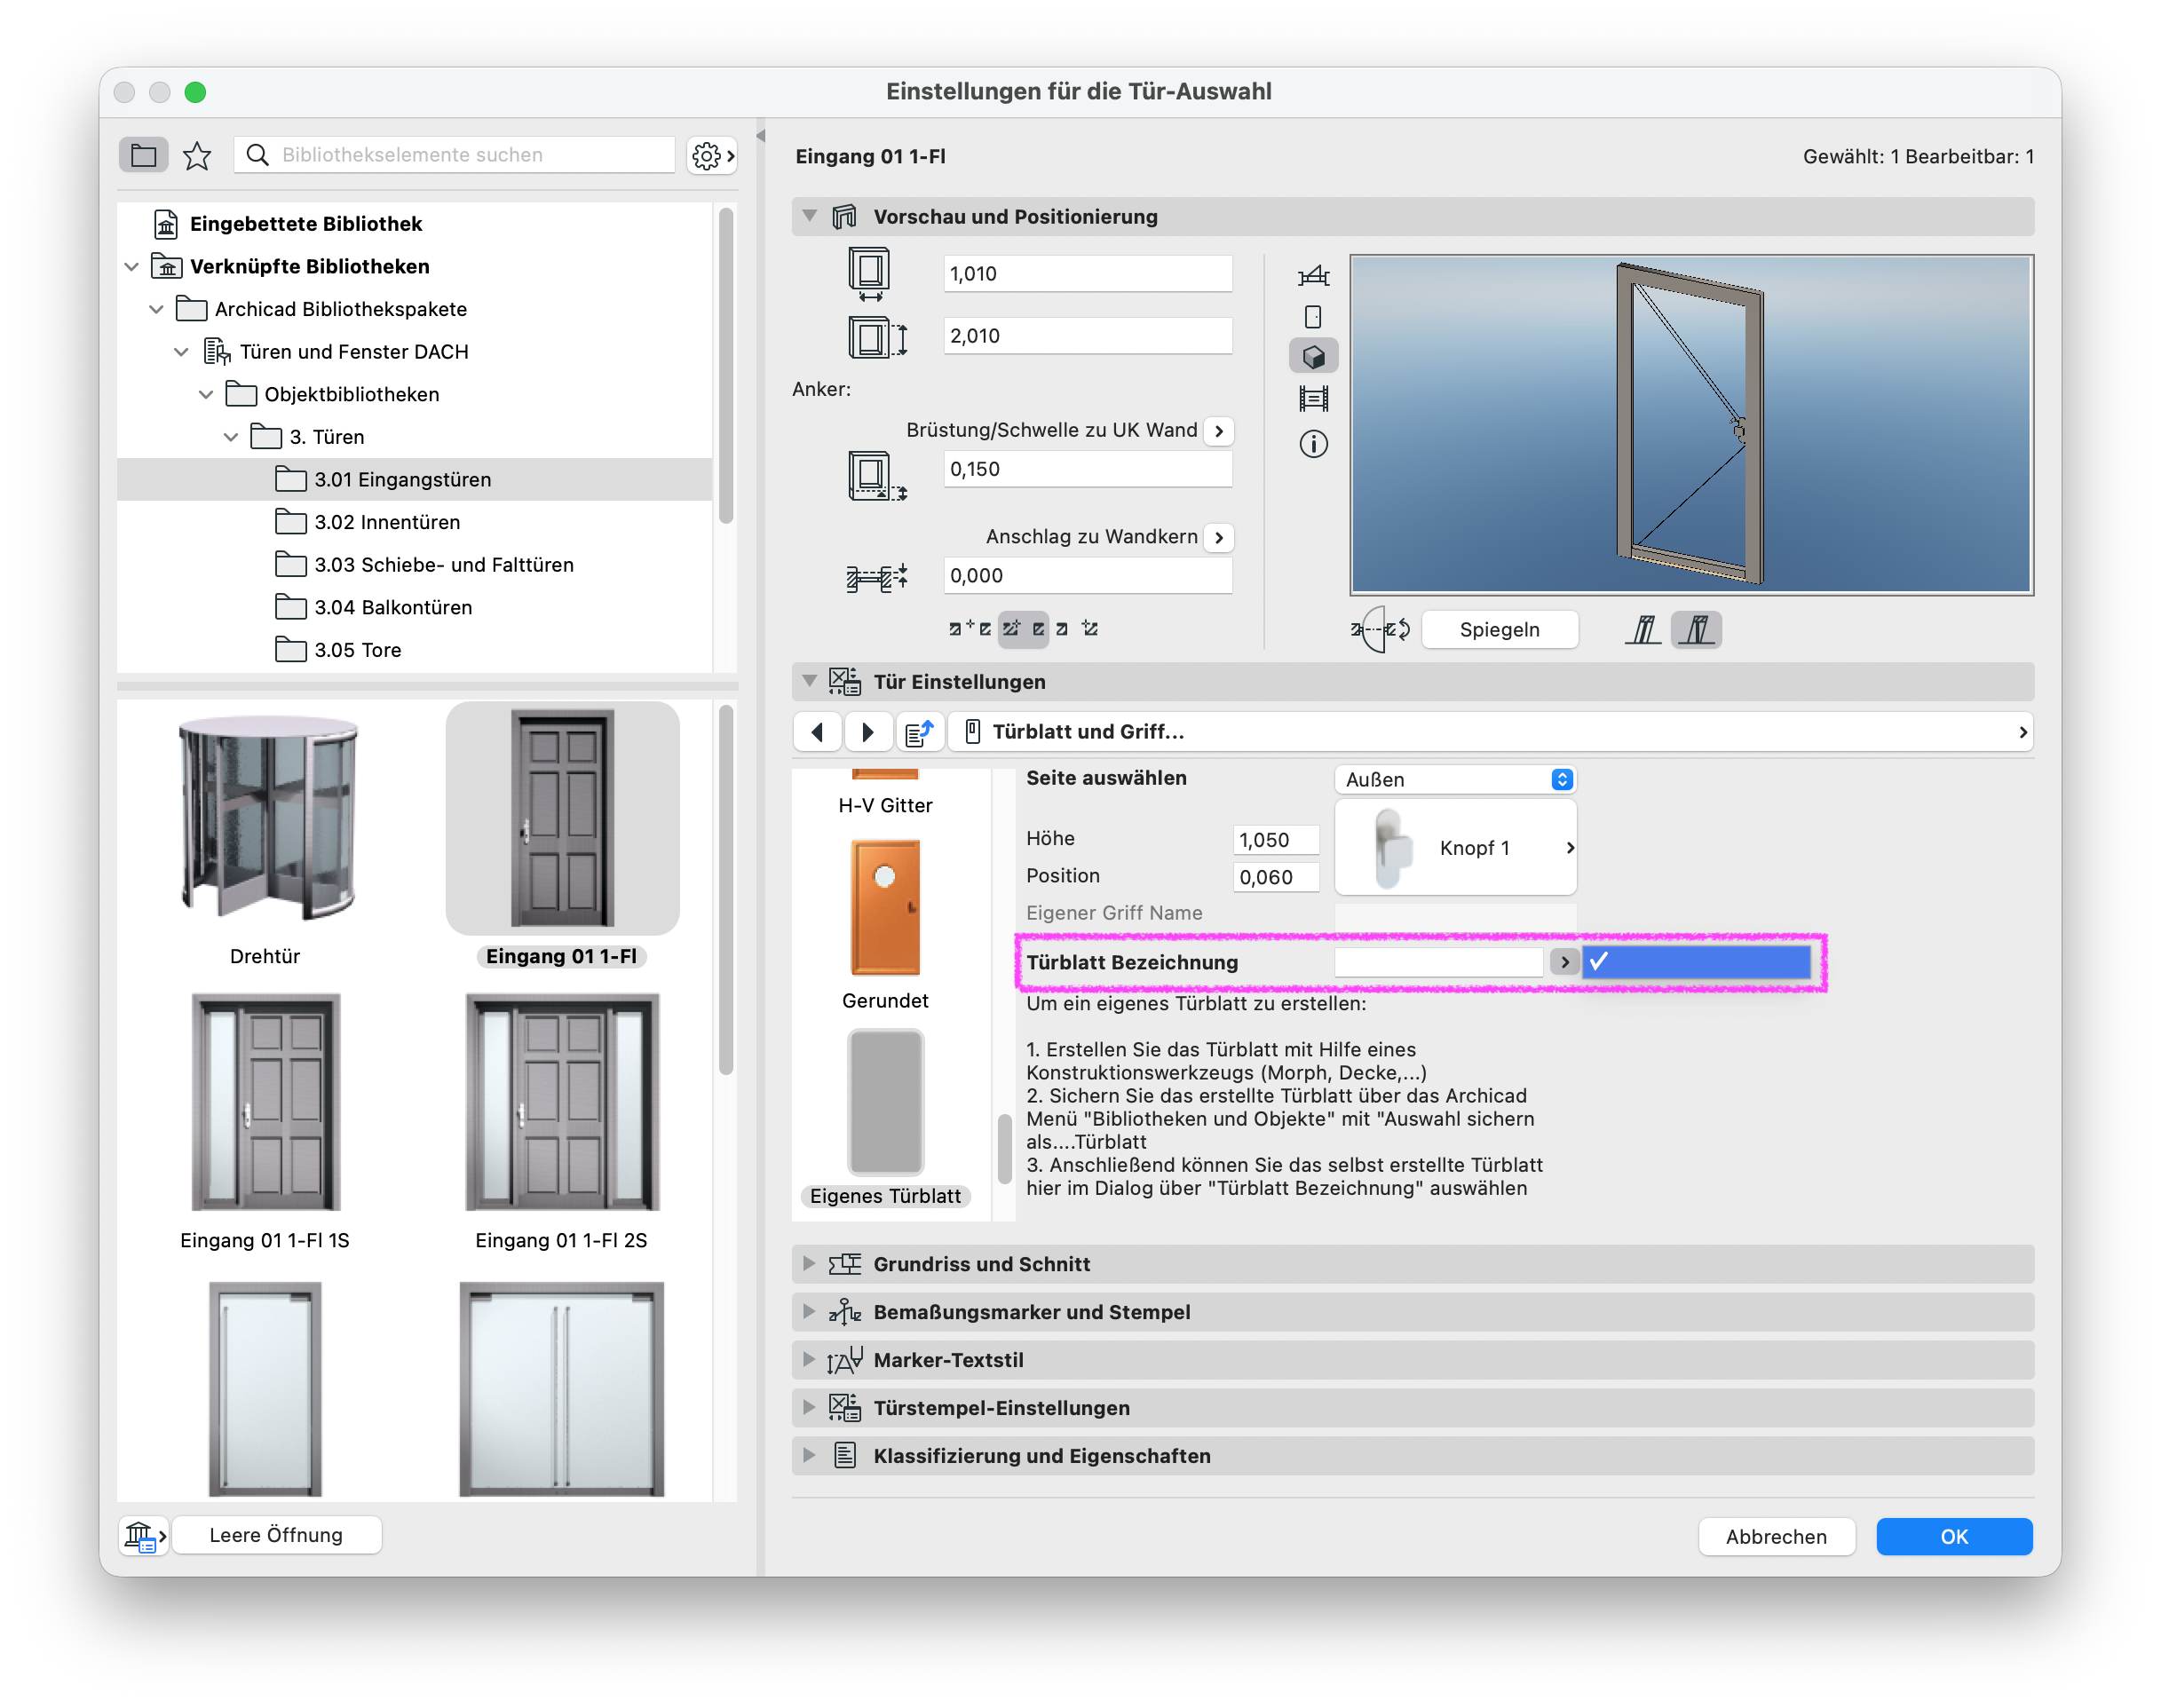Click the door width dimension icon

(x=869, y=274)
